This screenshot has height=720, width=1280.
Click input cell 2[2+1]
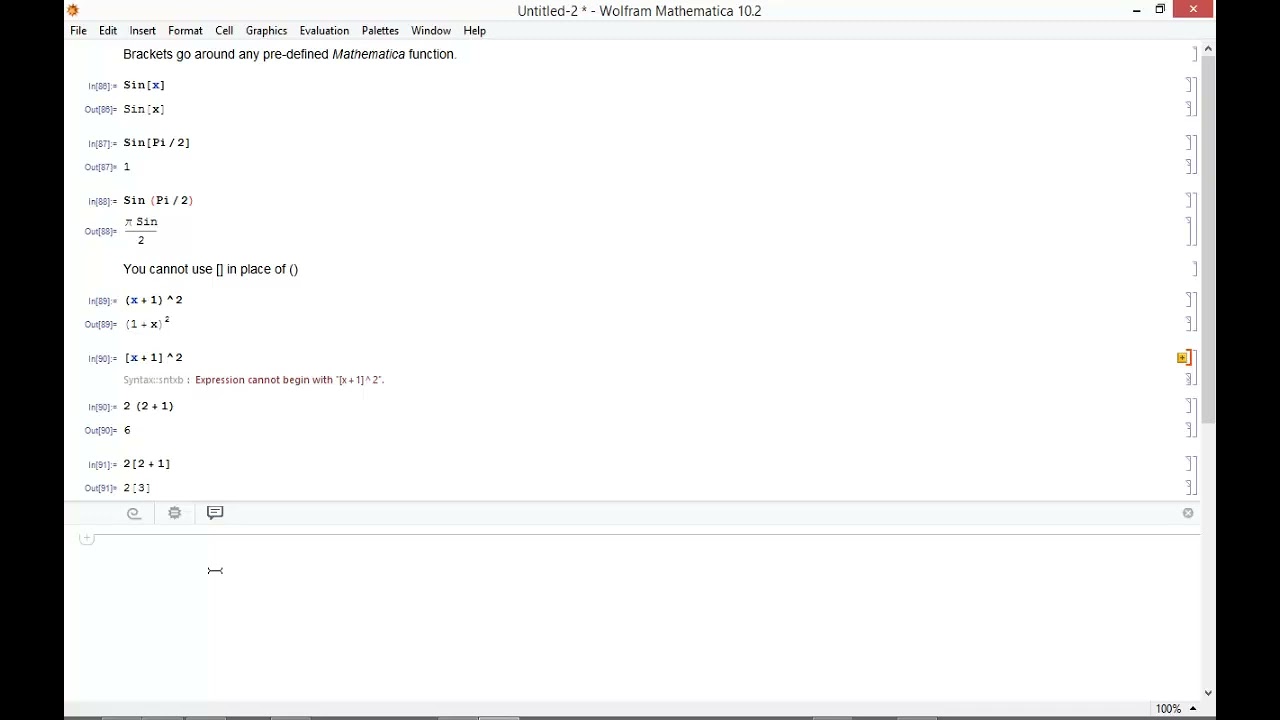click(x=147, y=464)
